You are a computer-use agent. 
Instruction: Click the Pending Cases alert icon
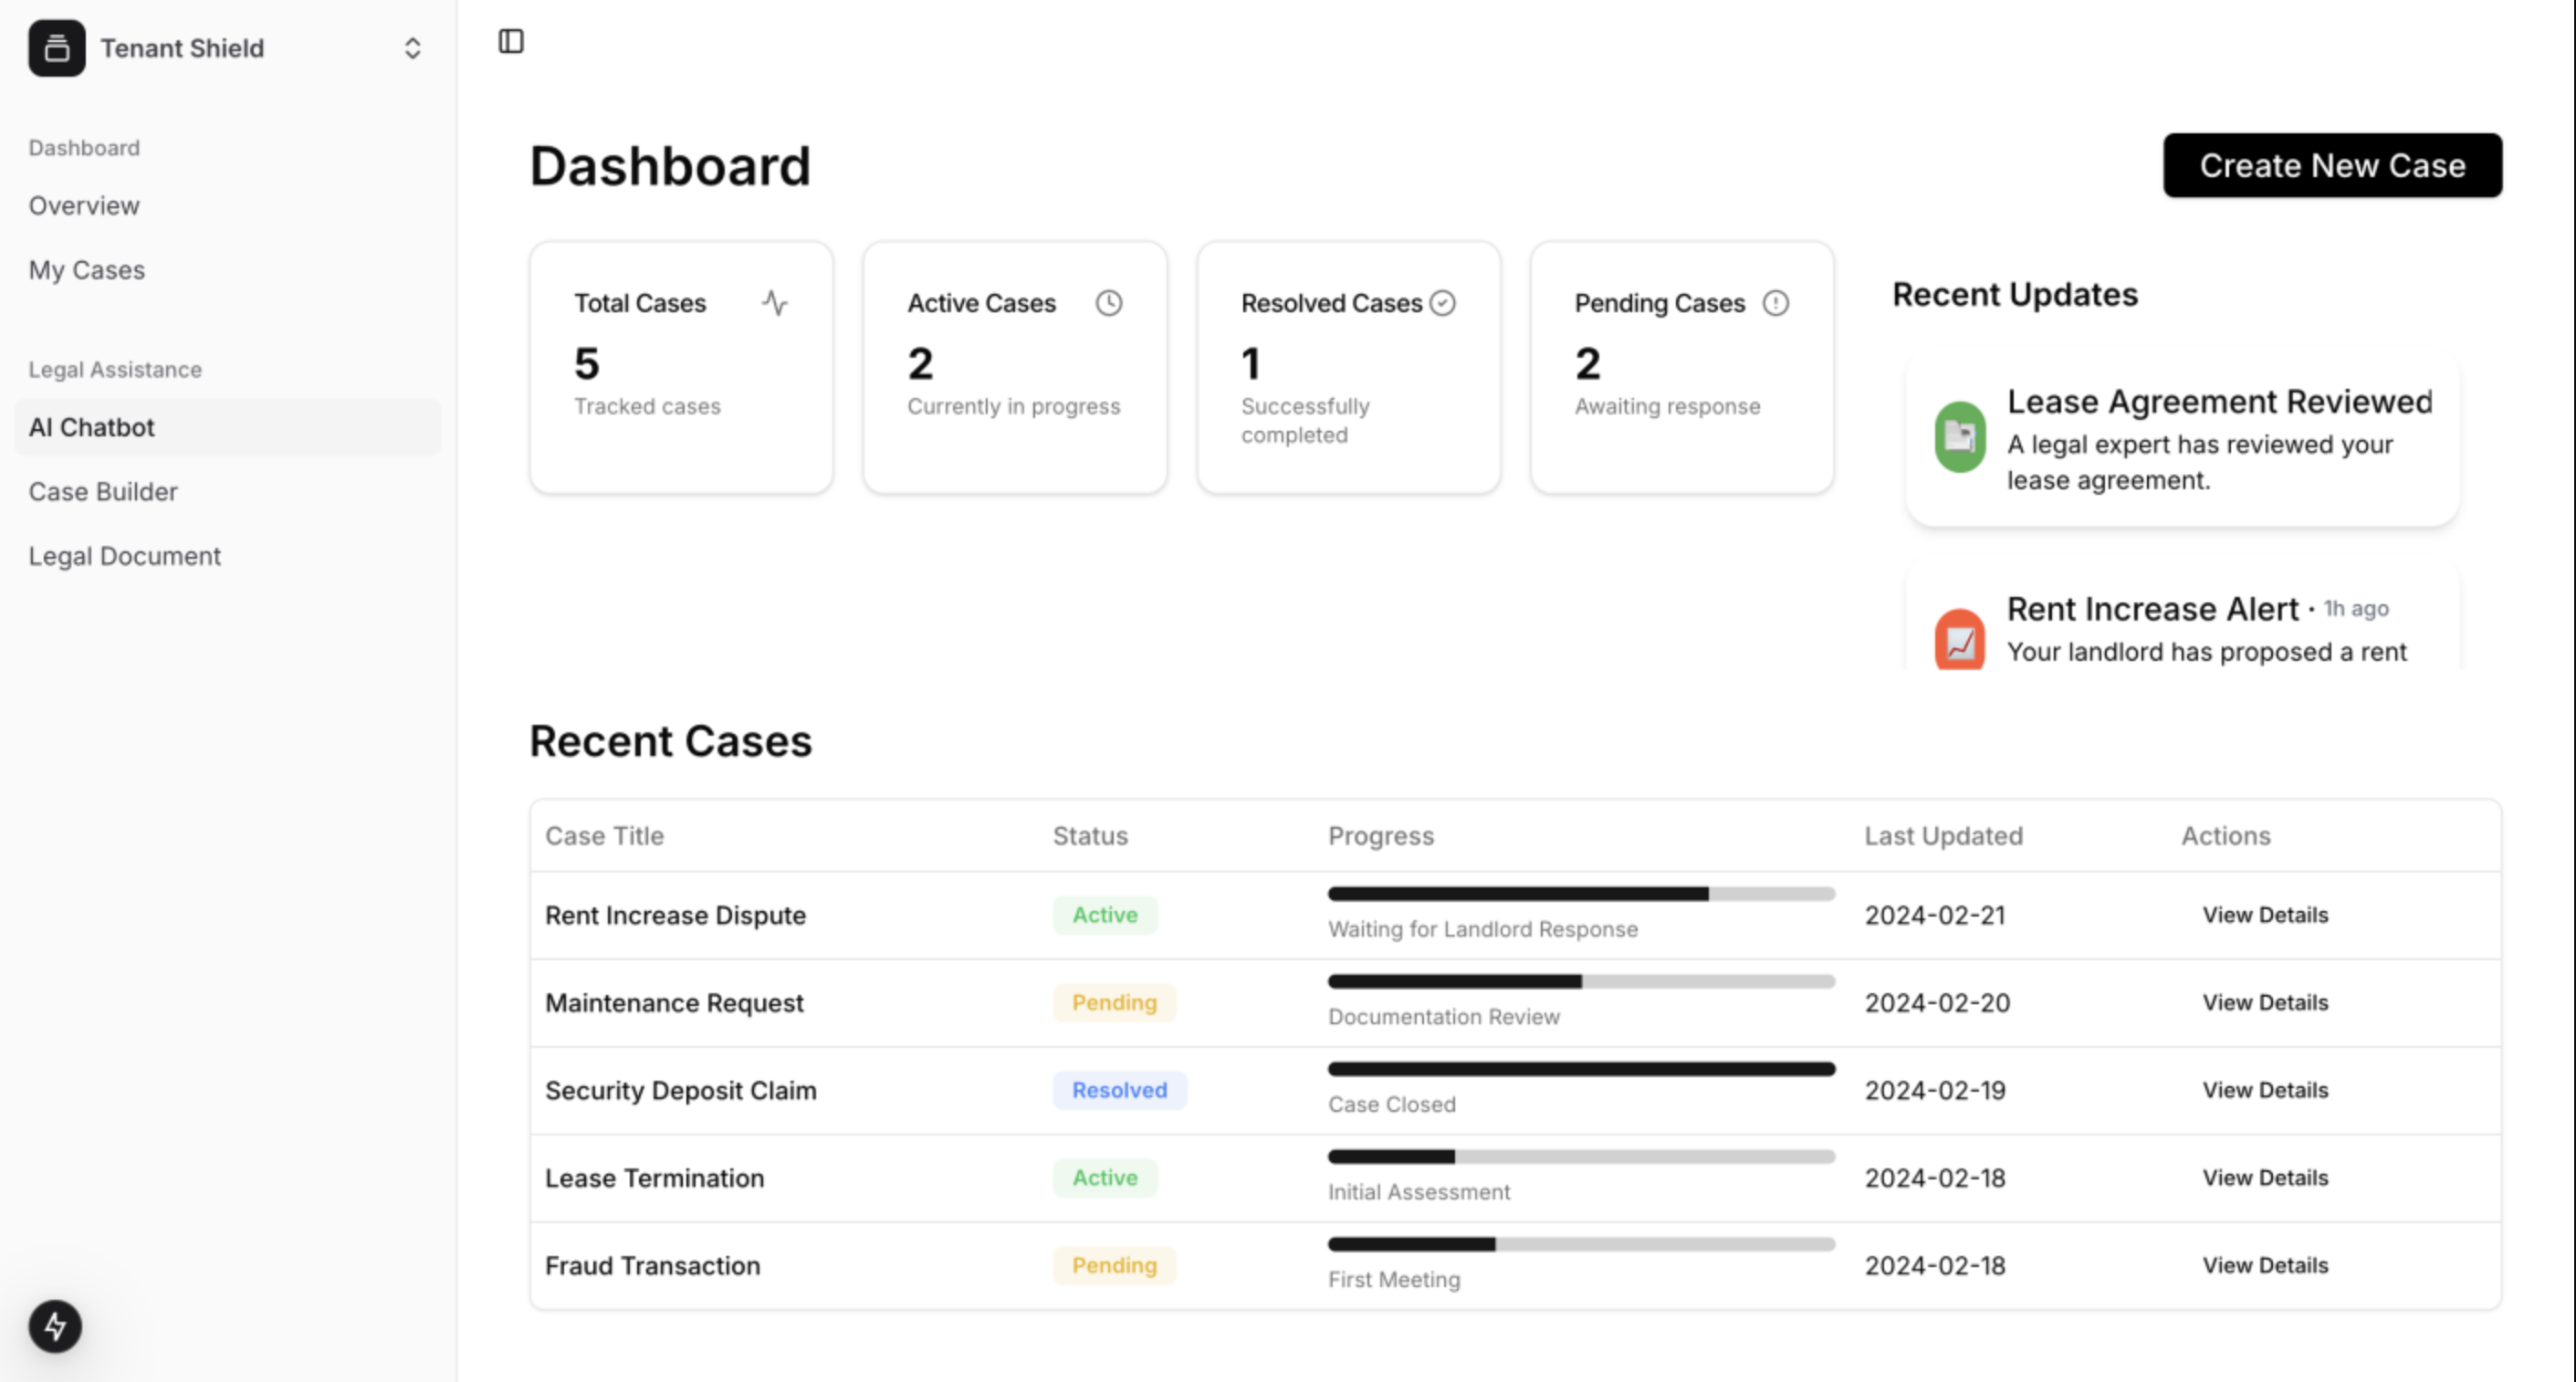(1775, 303)
